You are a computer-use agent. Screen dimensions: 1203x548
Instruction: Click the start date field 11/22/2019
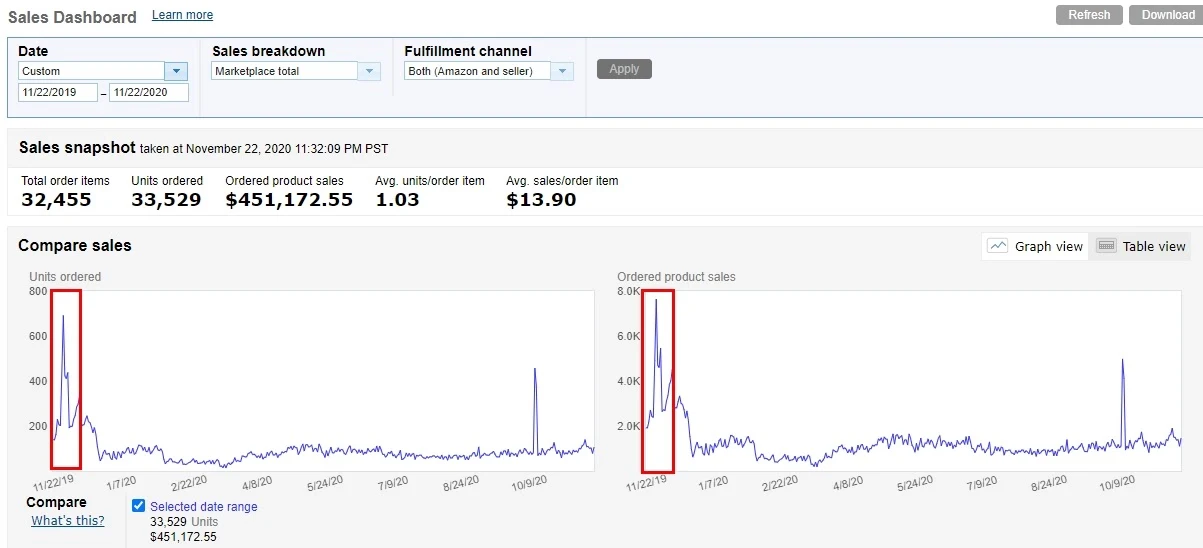click(58, 92)
